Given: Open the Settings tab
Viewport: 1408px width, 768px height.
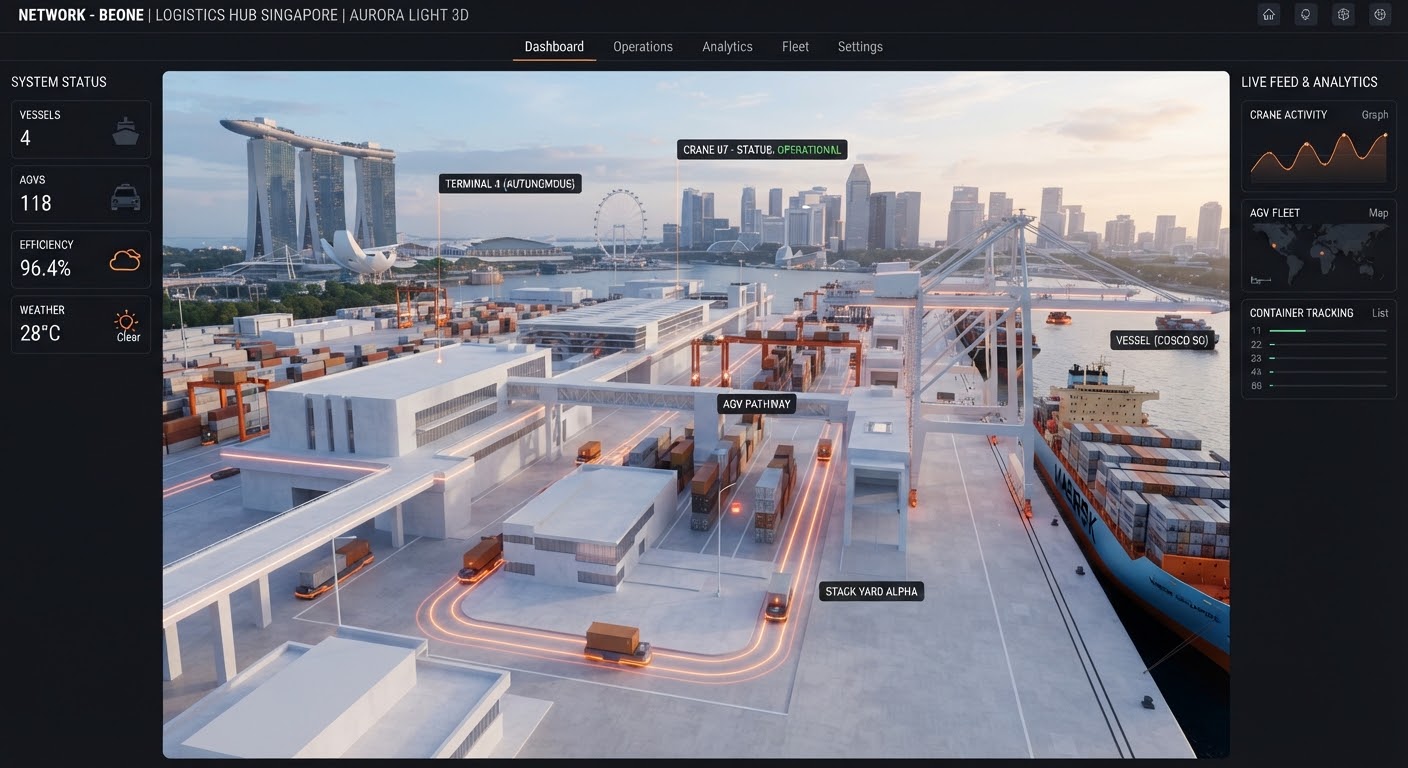Looking at the screenshot, I should pos(860,47).
